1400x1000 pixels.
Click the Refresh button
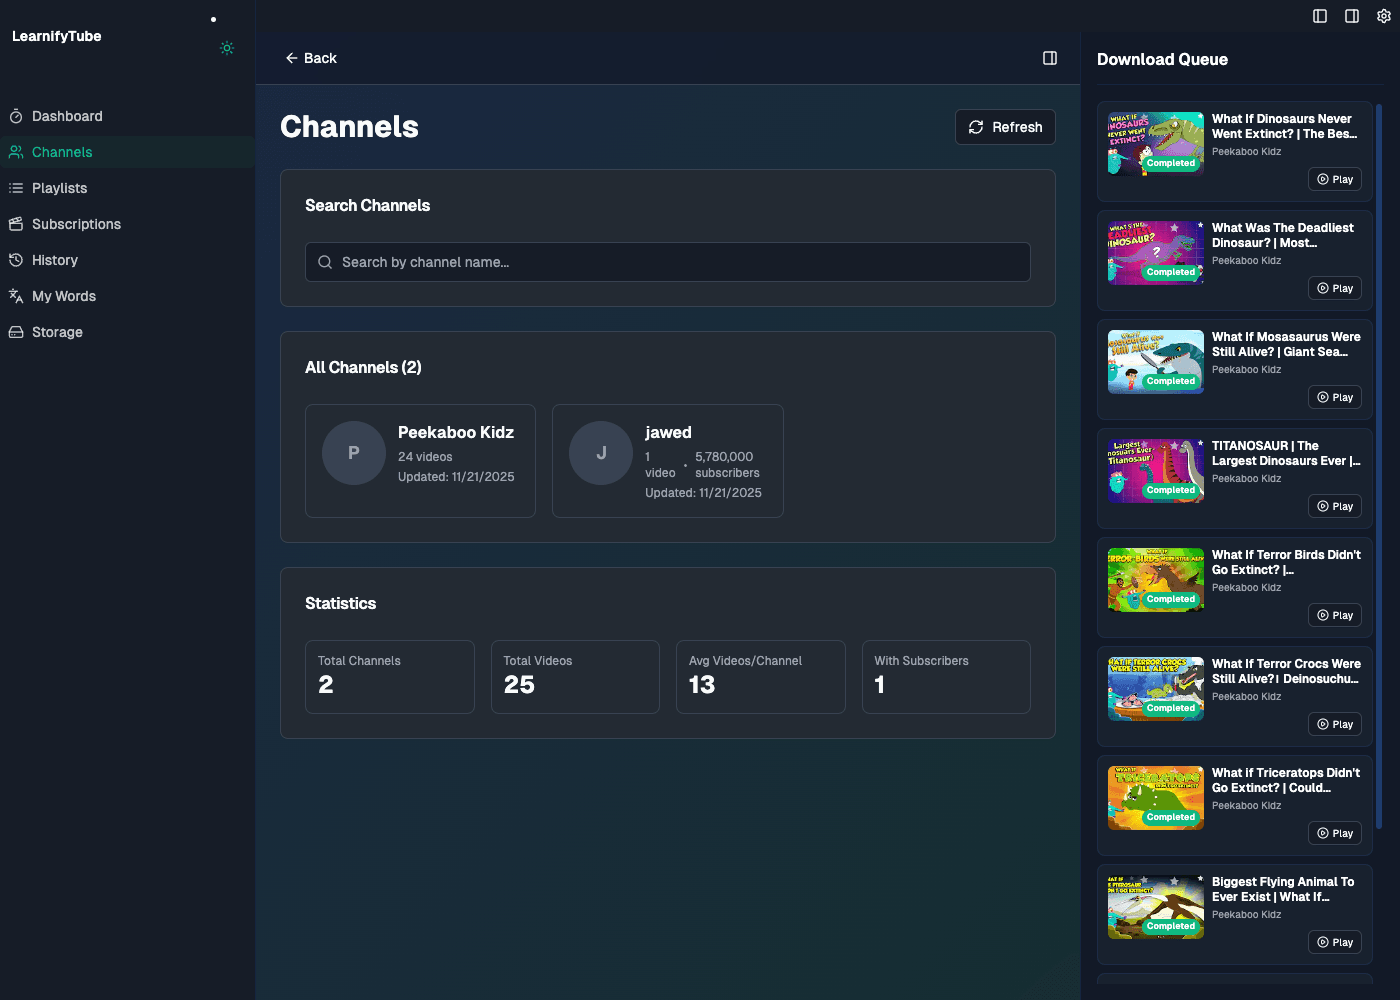(x=1005, y=127)
